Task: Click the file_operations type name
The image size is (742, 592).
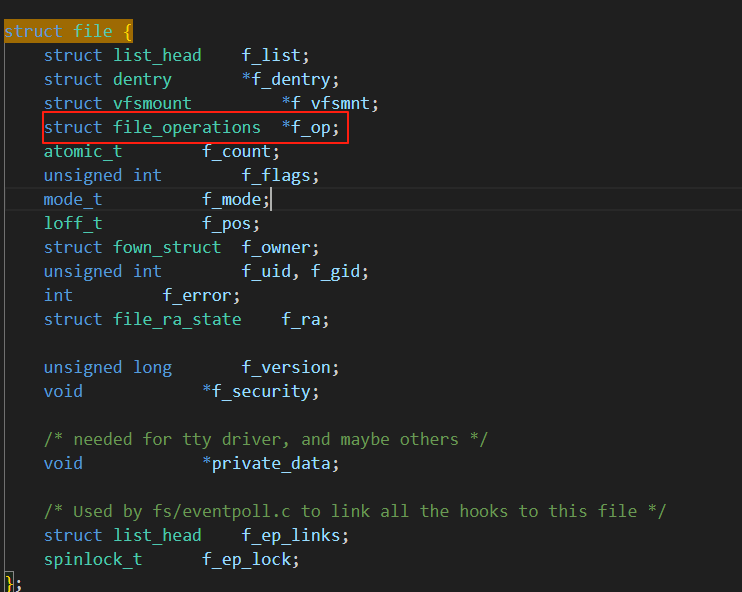Action: 187,127
